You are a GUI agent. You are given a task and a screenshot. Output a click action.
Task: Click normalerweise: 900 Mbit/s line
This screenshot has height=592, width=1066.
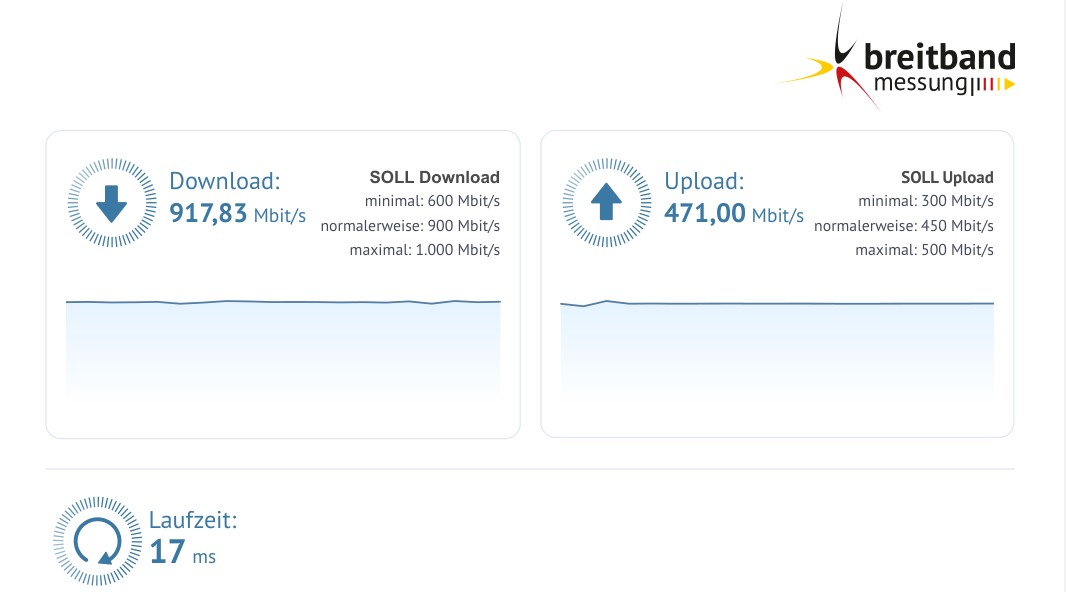pyautogui.click(x=410, y=226)
